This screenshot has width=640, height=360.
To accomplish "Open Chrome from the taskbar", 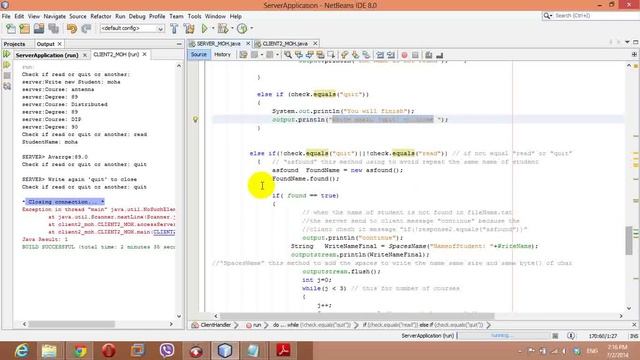I will tap(80, 351).
